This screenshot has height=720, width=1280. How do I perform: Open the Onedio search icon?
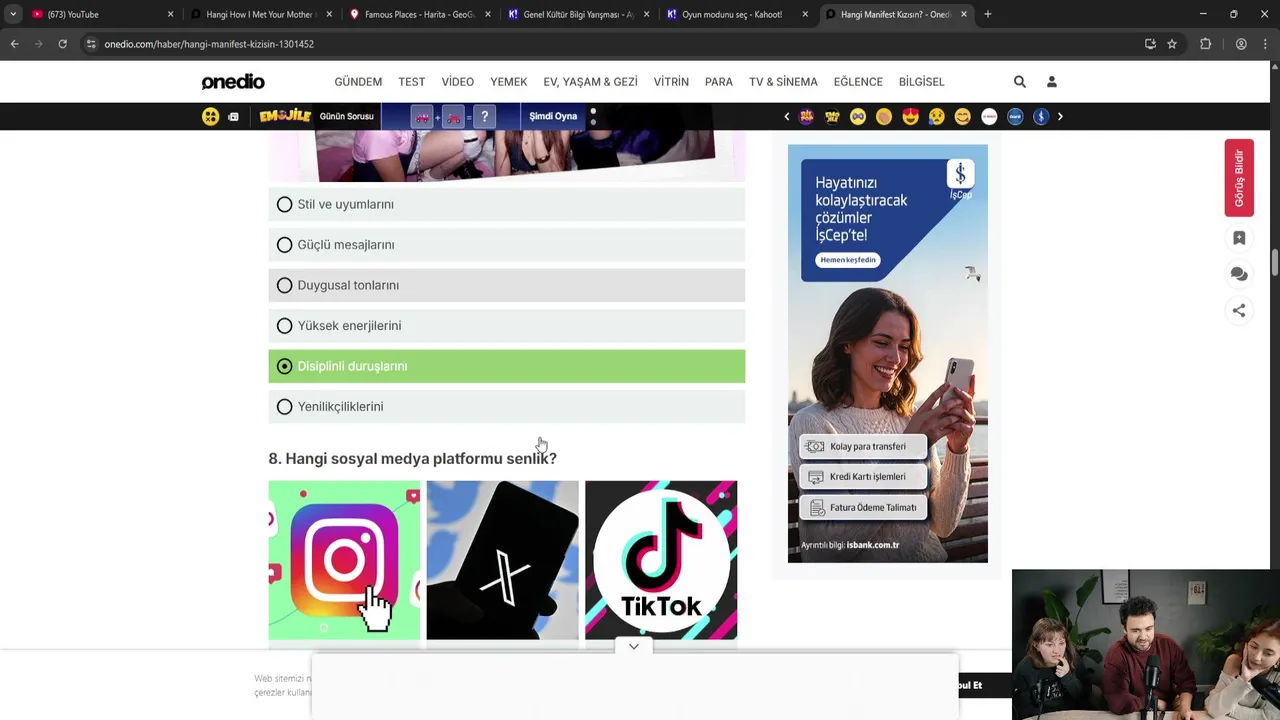[x=1019, y=82]
